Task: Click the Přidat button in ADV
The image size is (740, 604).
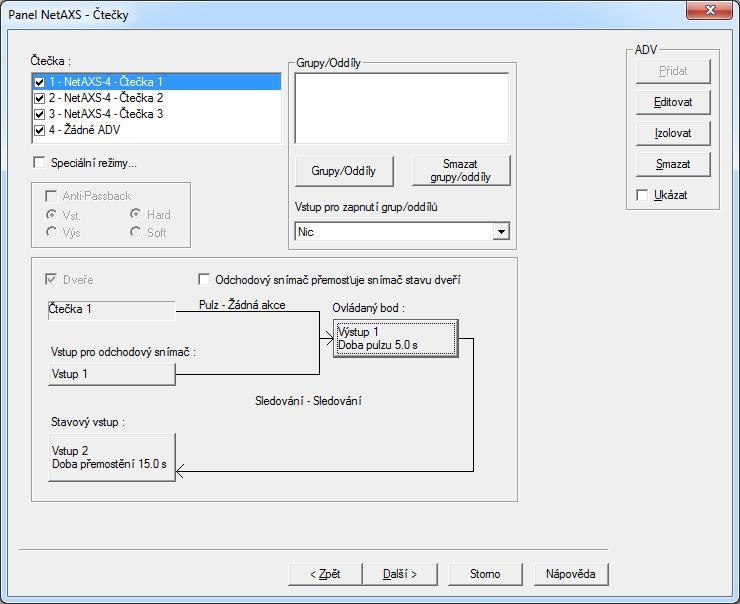Action: (673, 71)
